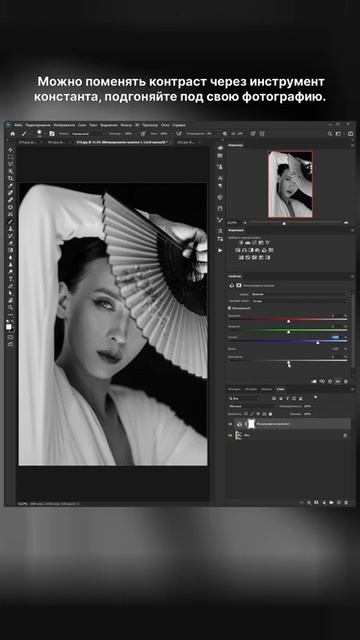Image resolution: width=360 pixels, height=640 pixels.
Task: Toggle clip to layer icon in Properties footer
Action: click(313, 381)
